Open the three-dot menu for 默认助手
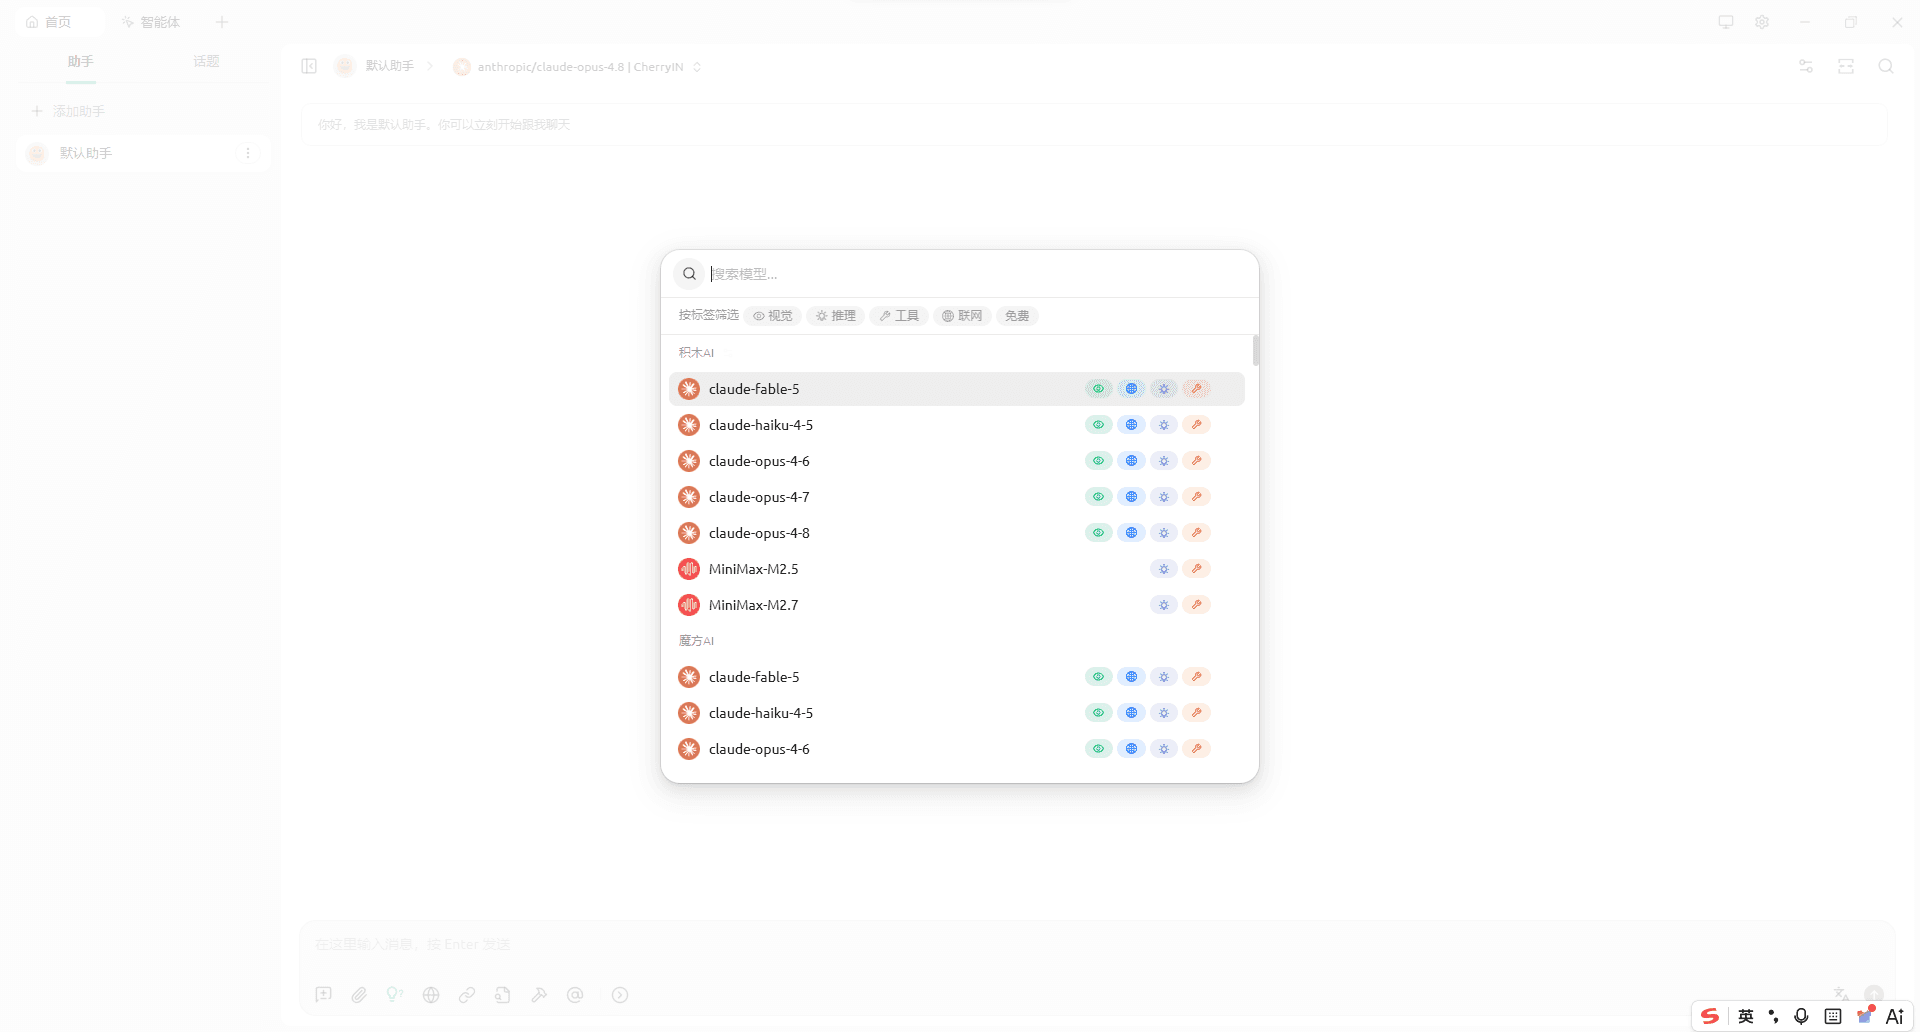 pyautogui.click(x=248, y=153)
